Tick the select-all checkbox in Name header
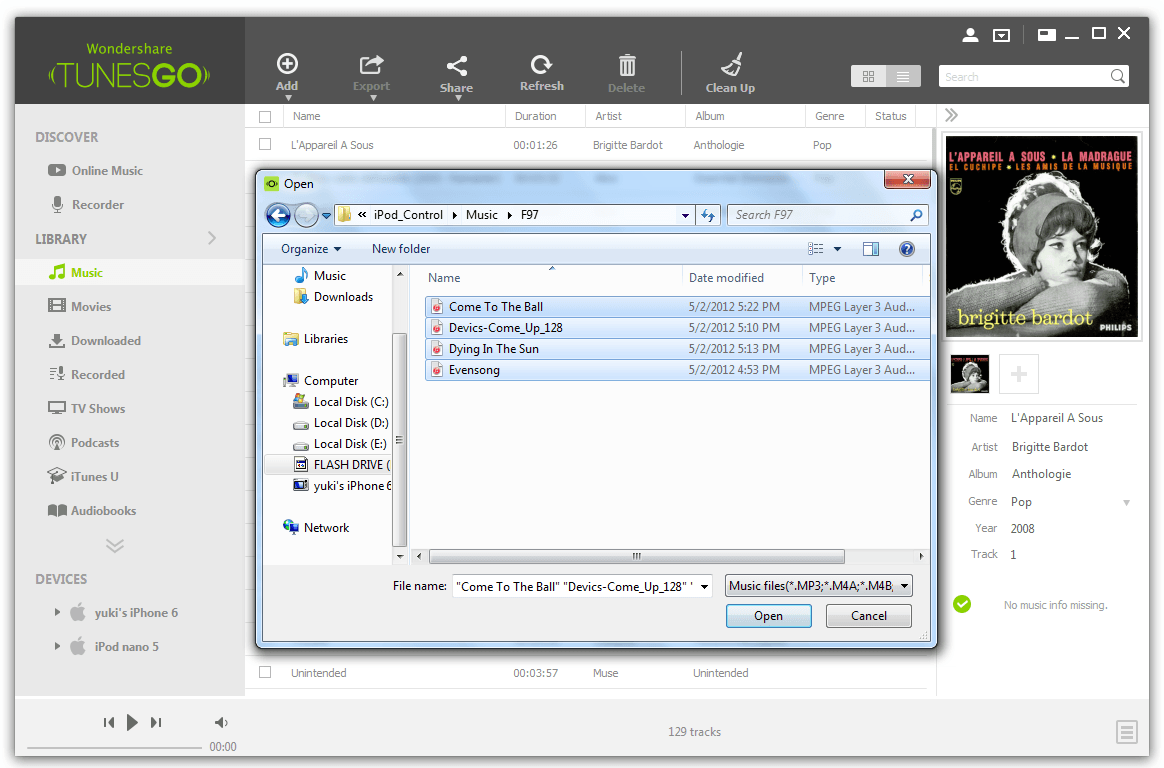 tap(265, 116)
